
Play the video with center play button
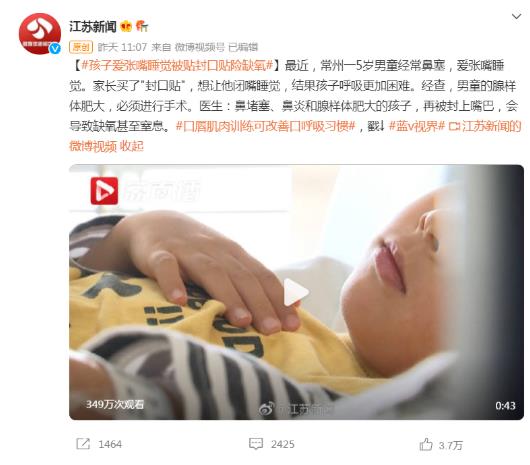coord(296,292)
